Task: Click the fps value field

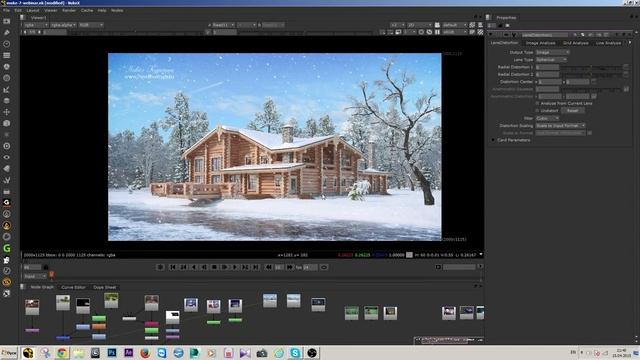Action: click(x=310, y=267)
